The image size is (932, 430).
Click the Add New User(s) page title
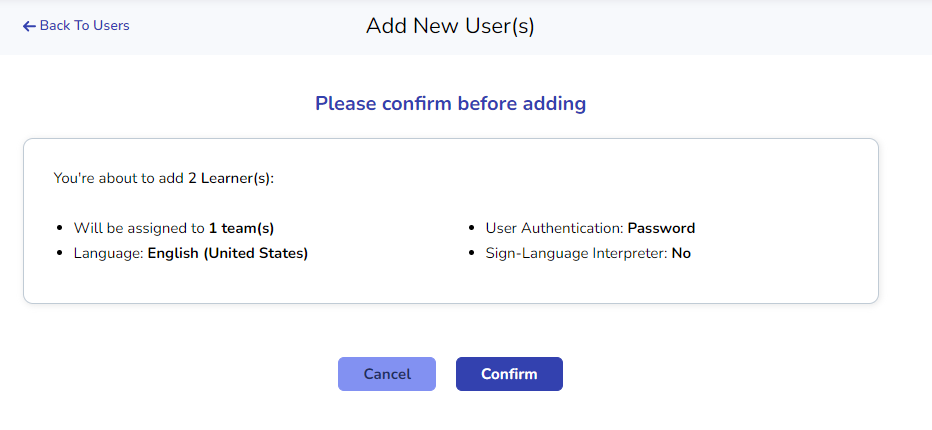tap(450, 26)
